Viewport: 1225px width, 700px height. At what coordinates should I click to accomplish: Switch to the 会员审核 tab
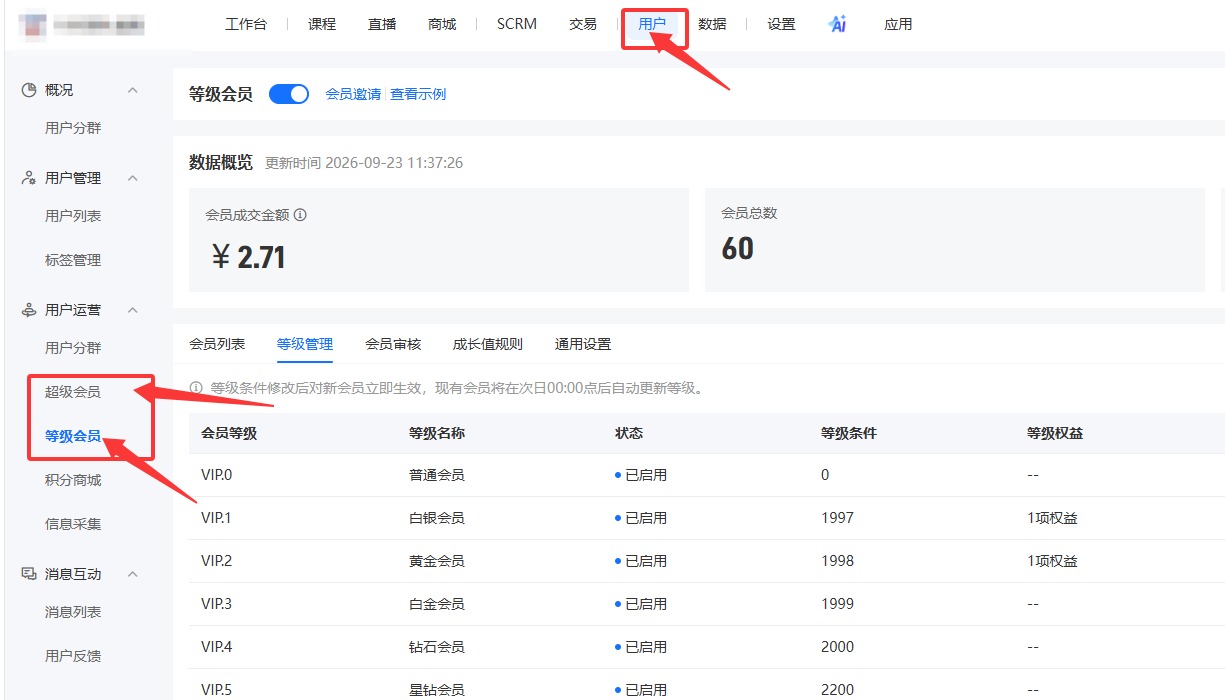click(393, 344)
